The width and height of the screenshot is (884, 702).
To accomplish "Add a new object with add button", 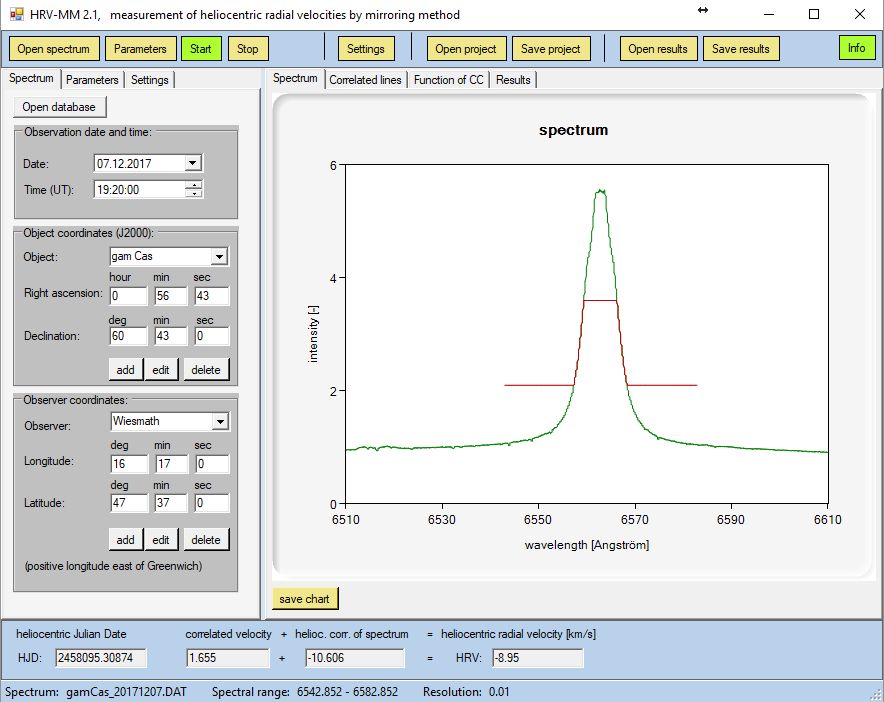I will coord(126,370).
